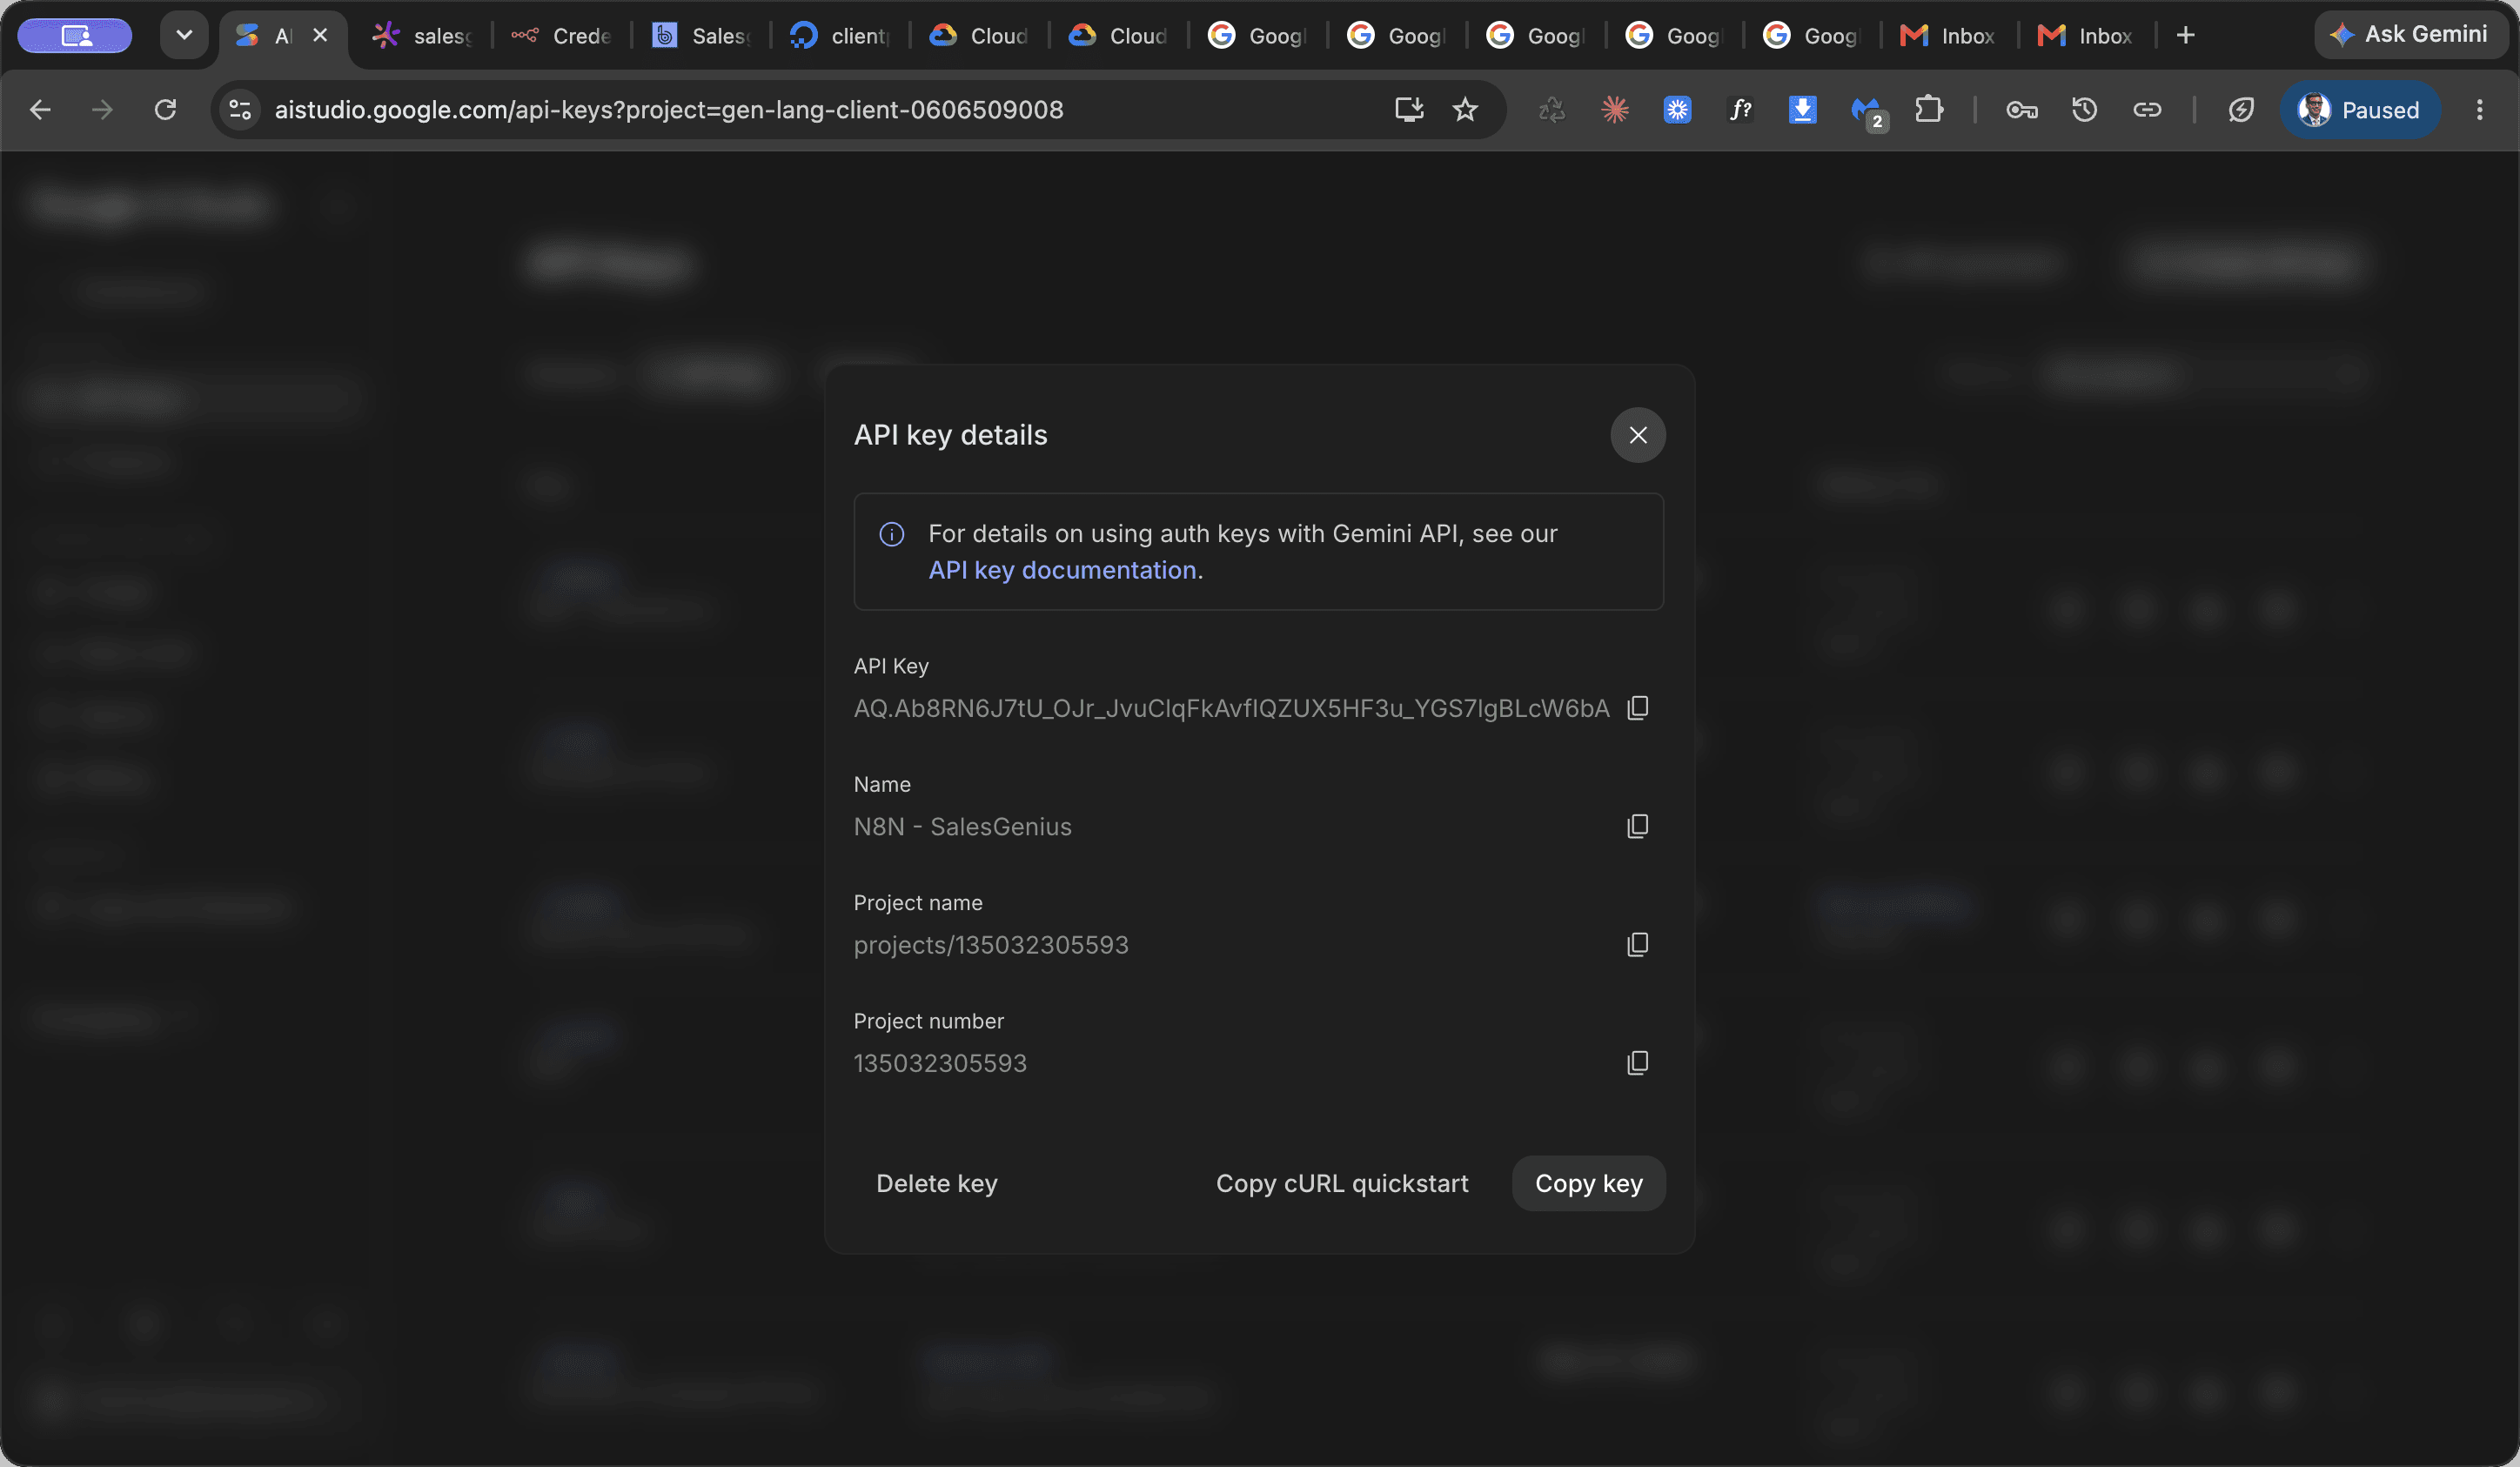Switch to the Crede n8n tab
This screenshot has height=1467, width=2520.
click(561, 36)
